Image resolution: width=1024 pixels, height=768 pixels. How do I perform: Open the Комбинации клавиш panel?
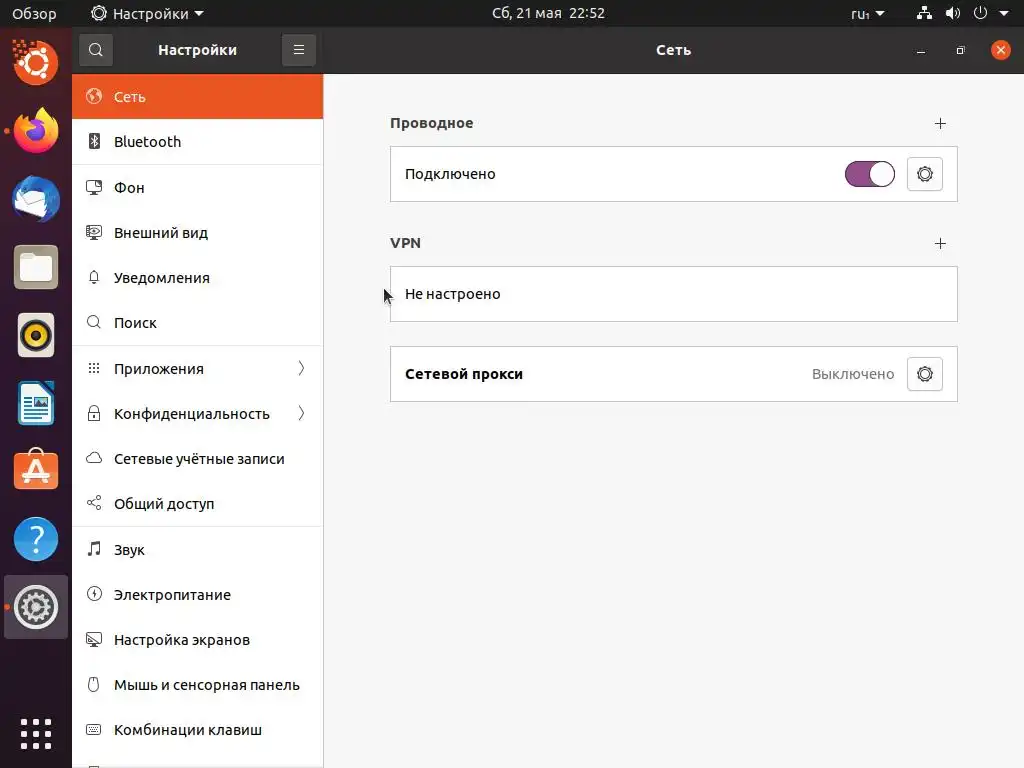pos(197,729)
